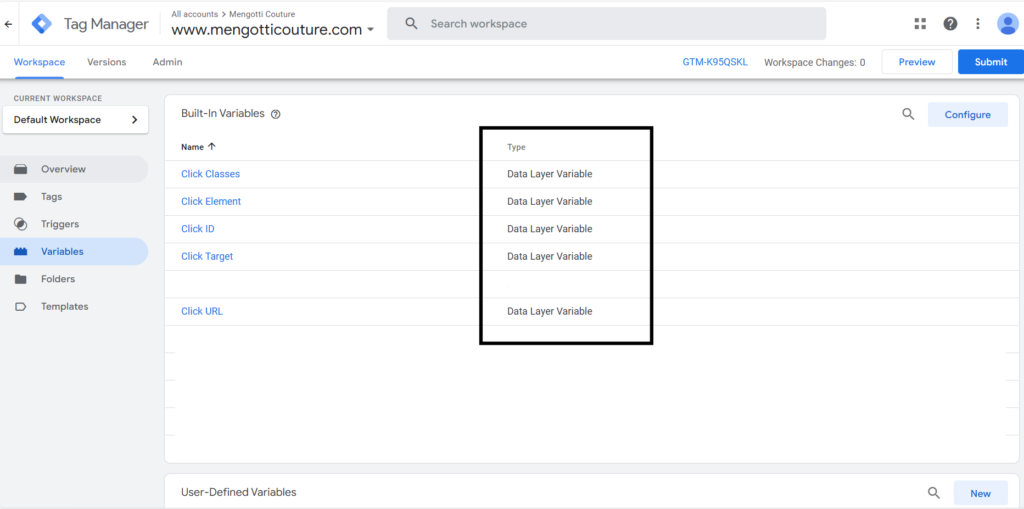1024x509 pixels.
Task: Click the New button for User-Defined Variables
Action: [980, 493]
